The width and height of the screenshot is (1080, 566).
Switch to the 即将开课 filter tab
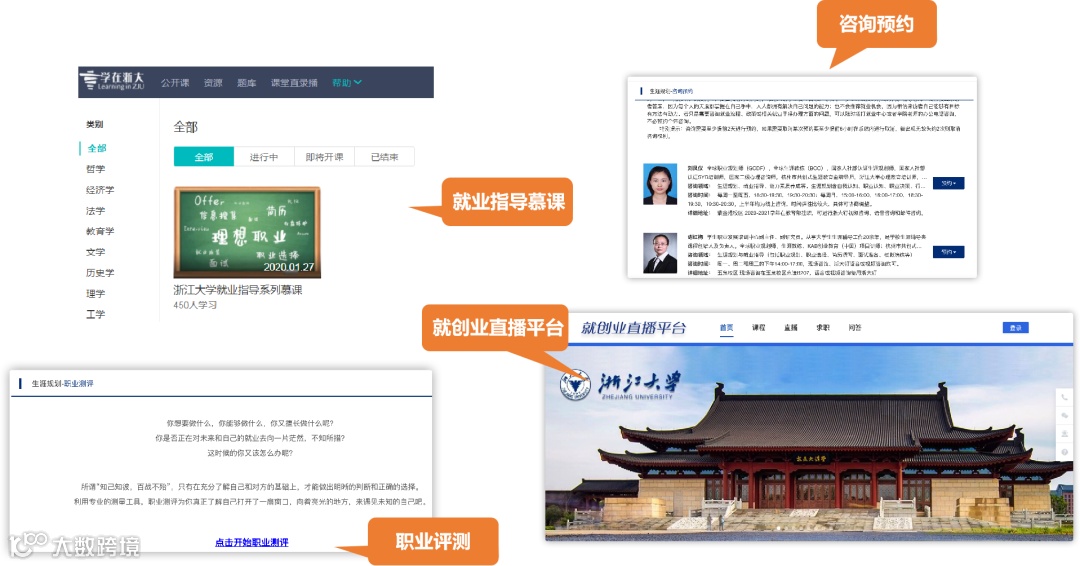click(324, 157)
